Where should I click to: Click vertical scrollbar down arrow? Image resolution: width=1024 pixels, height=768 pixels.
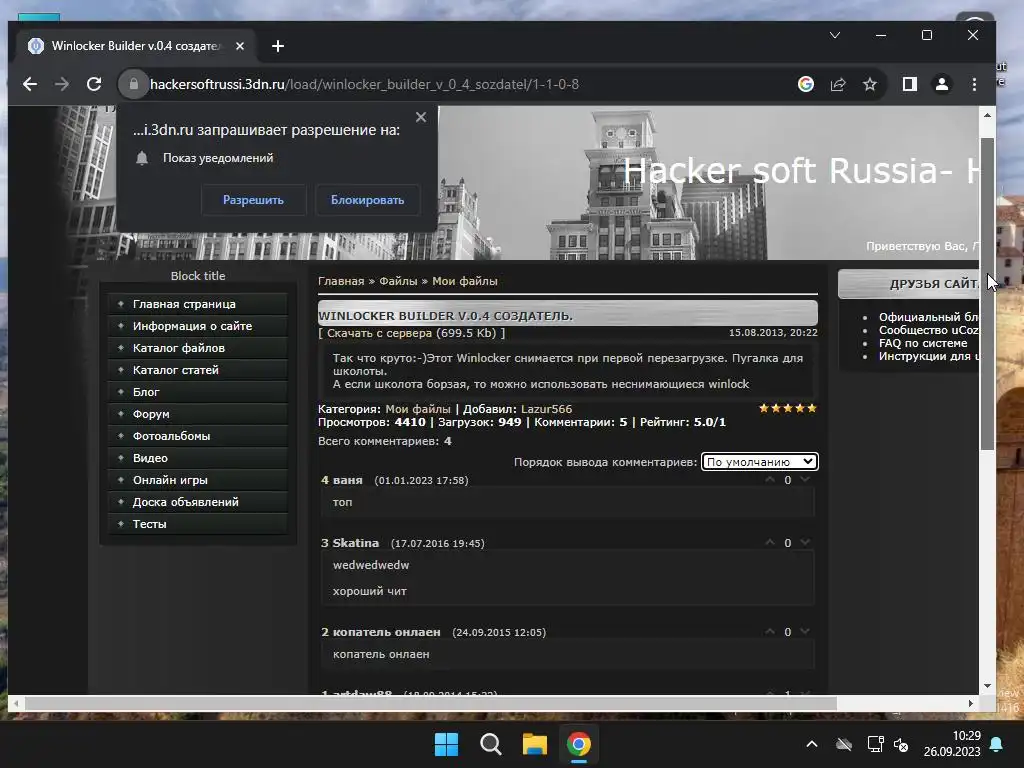tap(987, 686)
